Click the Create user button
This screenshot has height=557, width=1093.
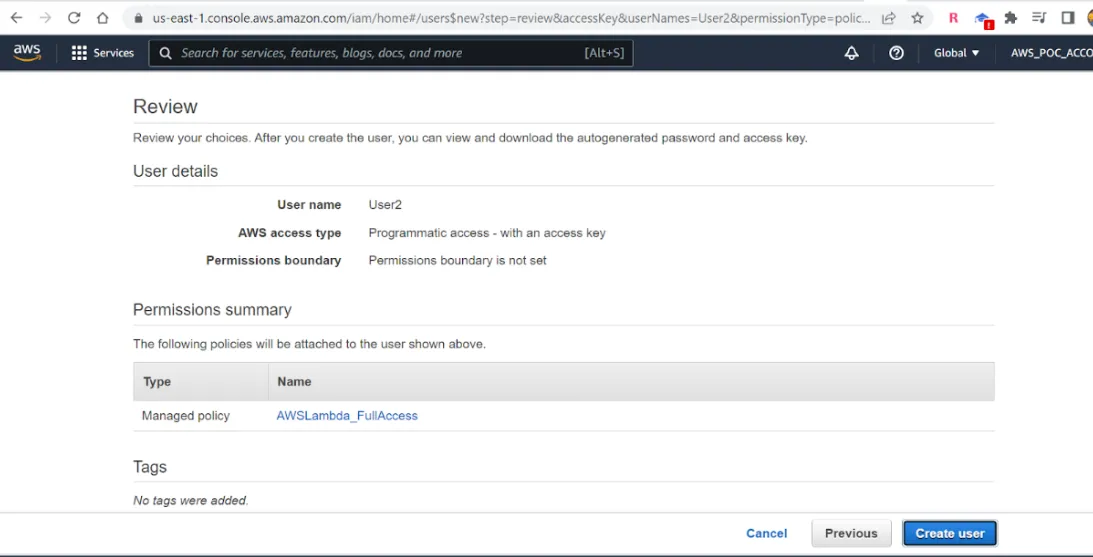pyautogui.click(x=949, y=533)
